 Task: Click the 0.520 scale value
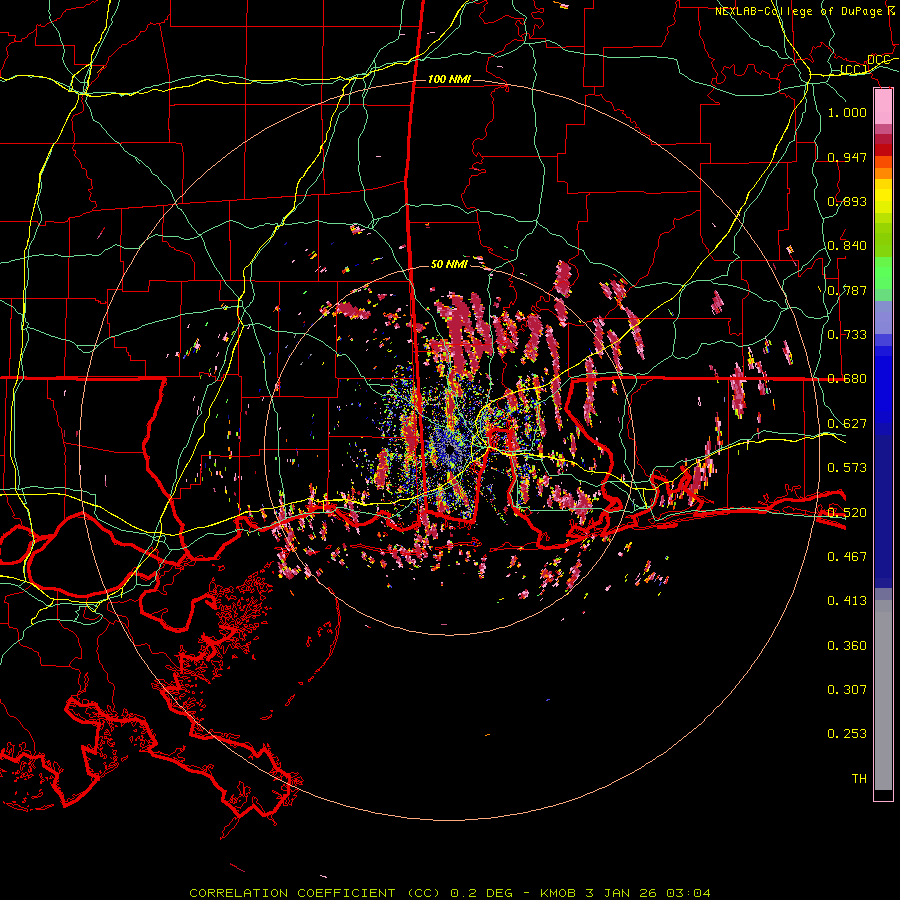point(847,512)
